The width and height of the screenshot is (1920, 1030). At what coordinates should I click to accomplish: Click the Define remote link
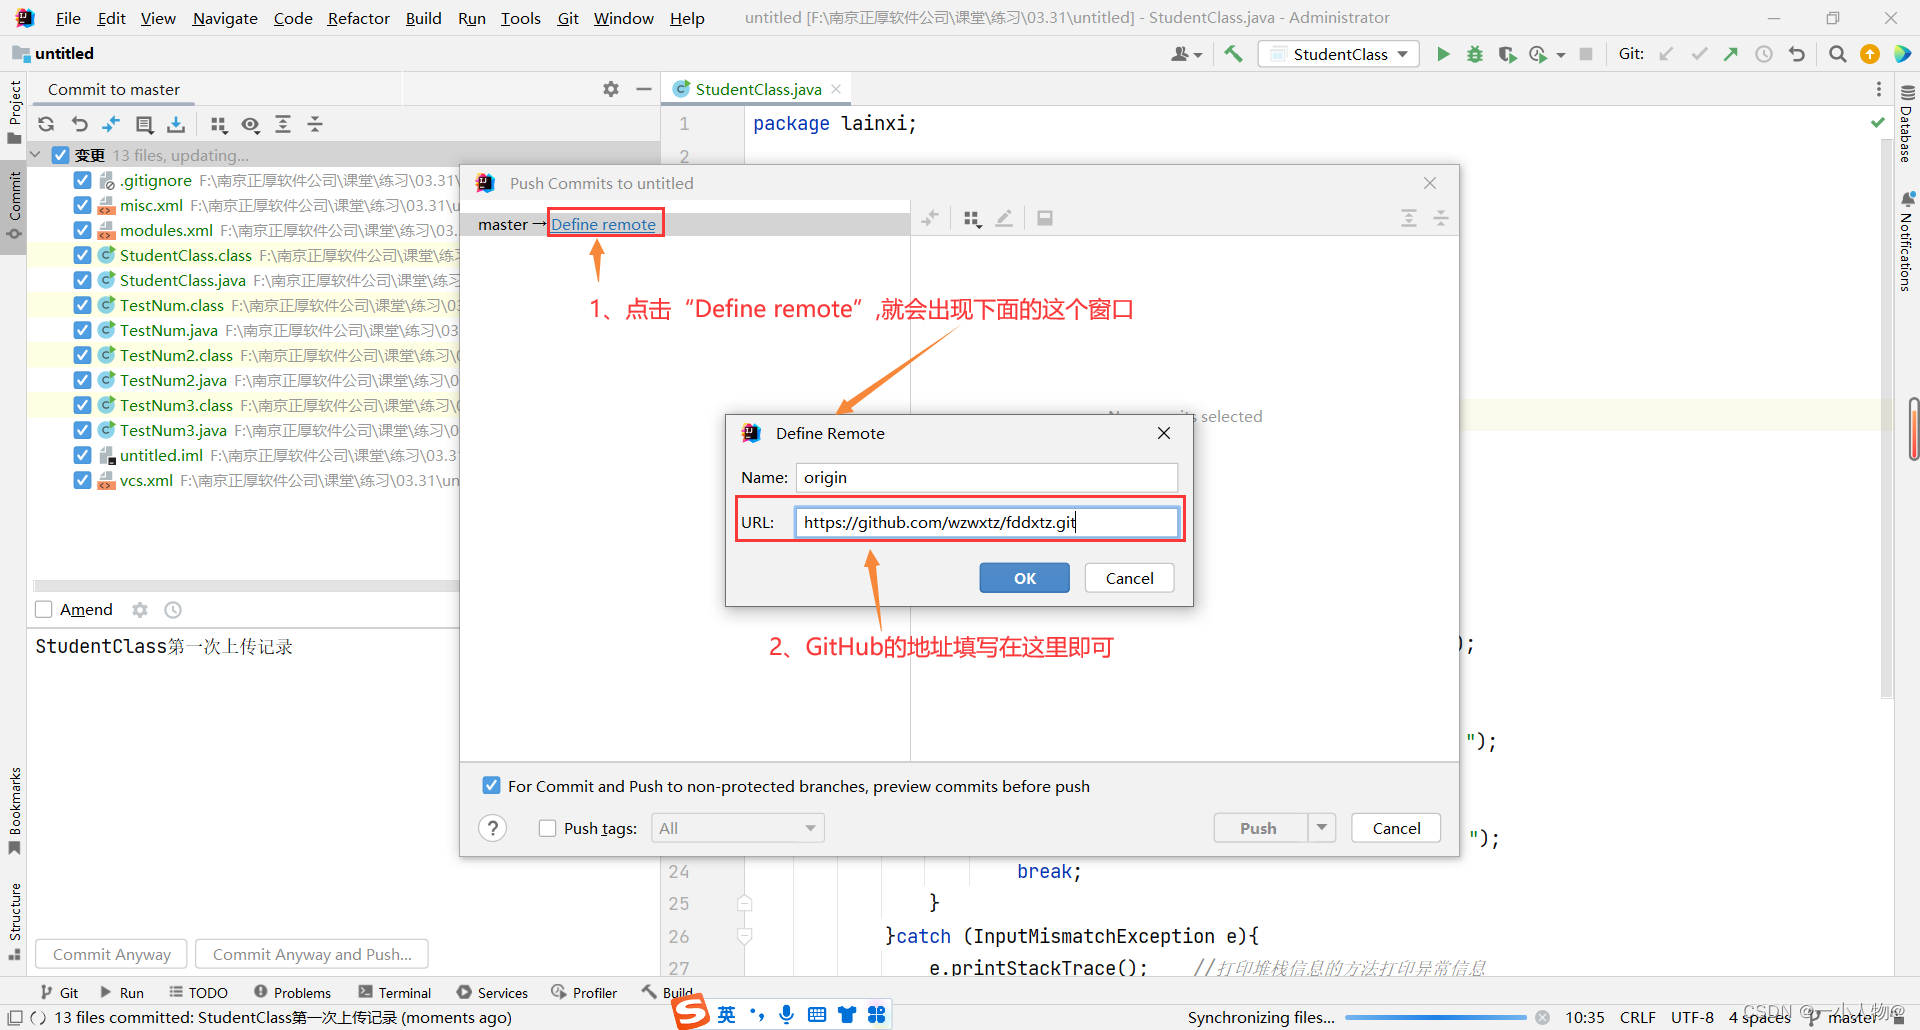click(x=604, y=224)
